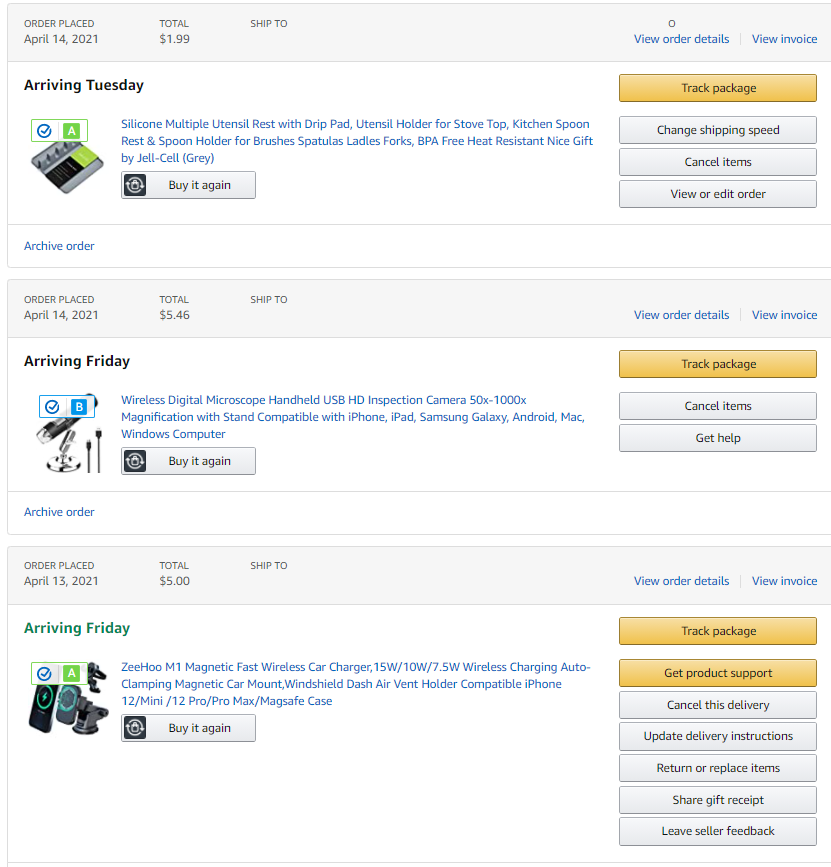831x867 pixels.
Task: Toggle the checkmark badge on car charger image
Action: [44, 673]
